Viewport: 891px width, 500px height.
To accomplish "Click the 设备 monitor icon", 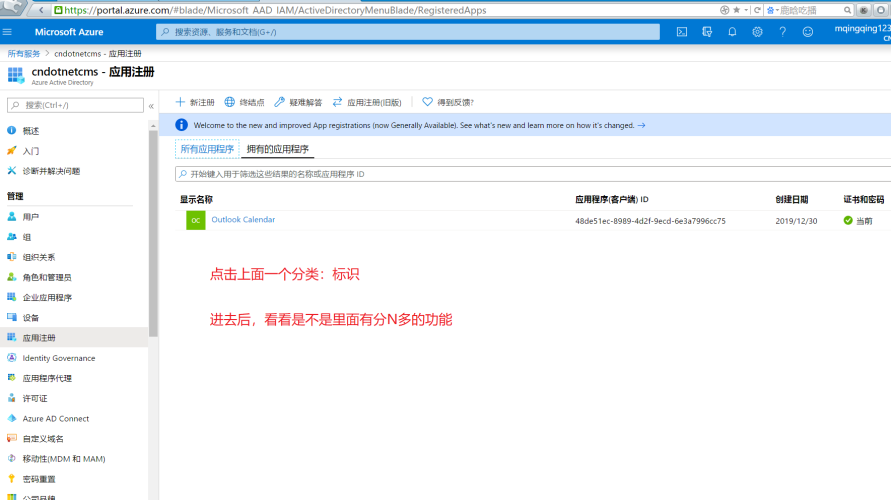I will pyautogui.click(x=11, y=317).
